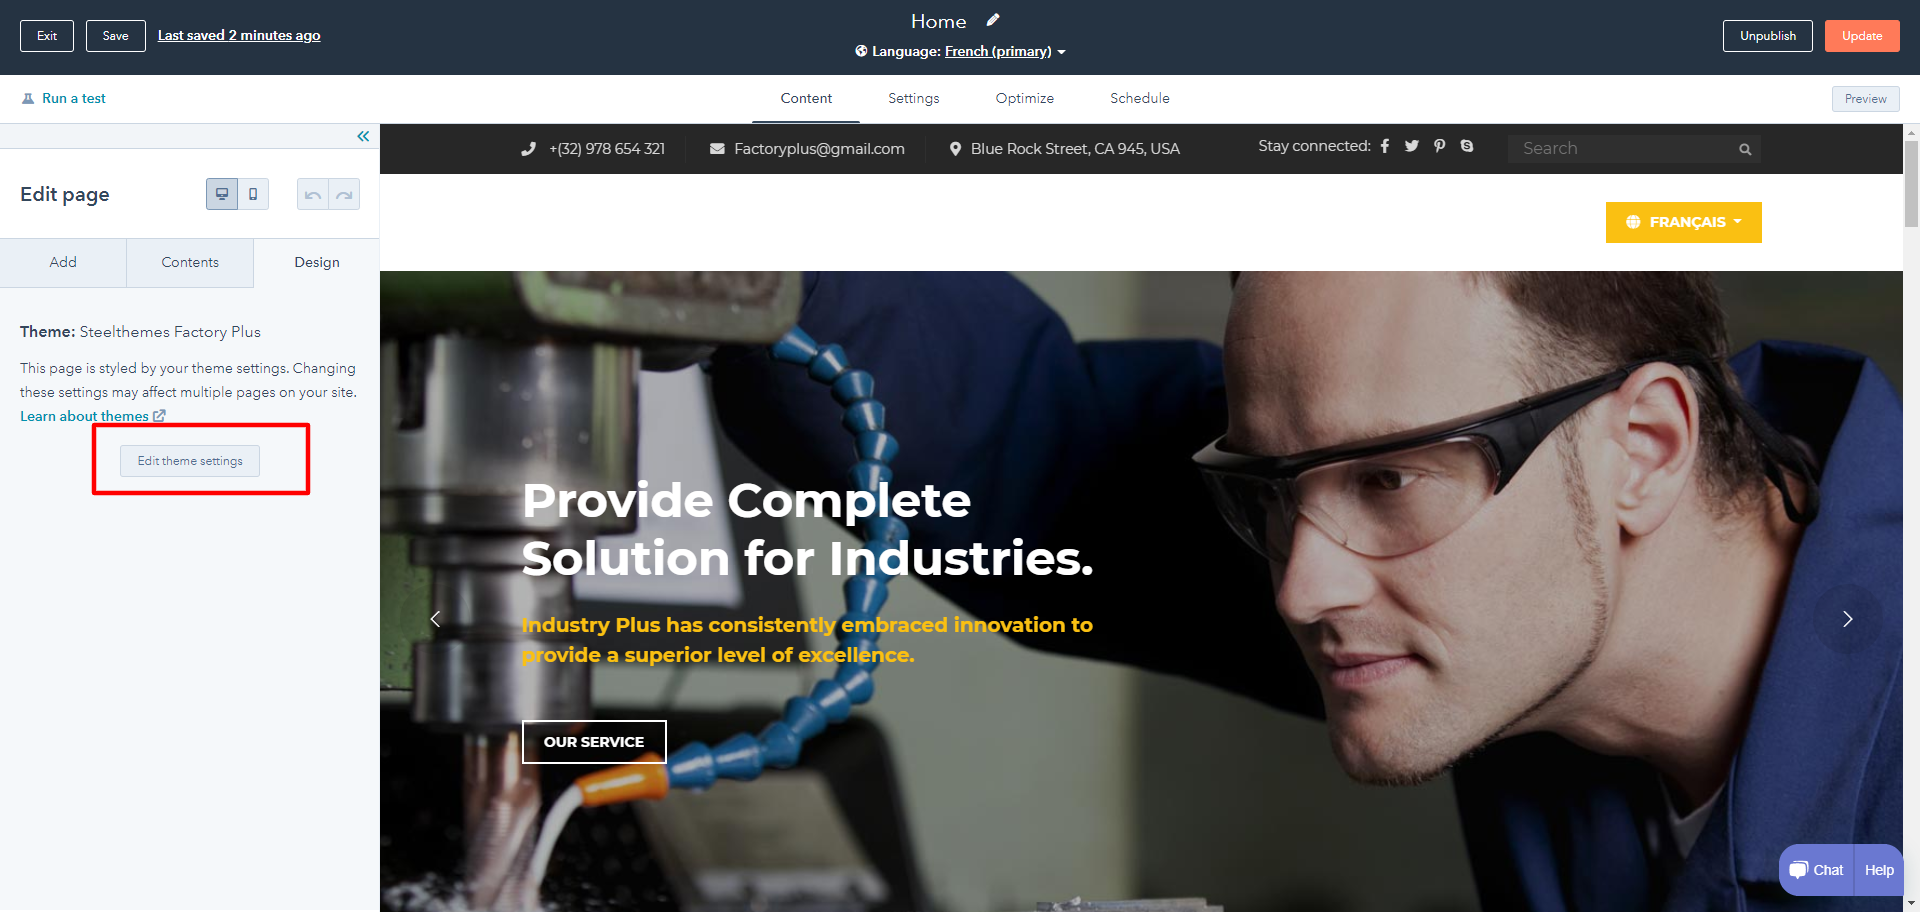Click the undo arrow icon

(313, 194)
